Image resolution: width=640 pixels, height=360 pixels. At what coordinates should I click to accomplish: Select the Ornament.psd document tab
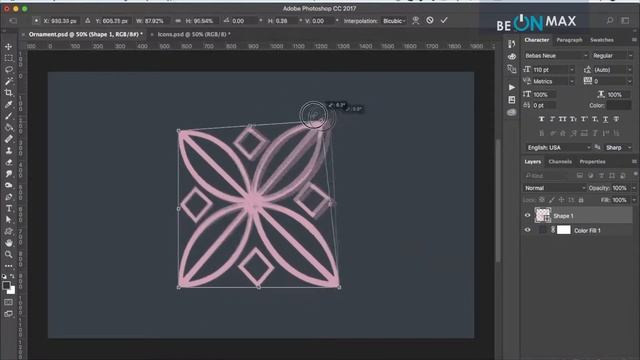click(x=86, y=34)
